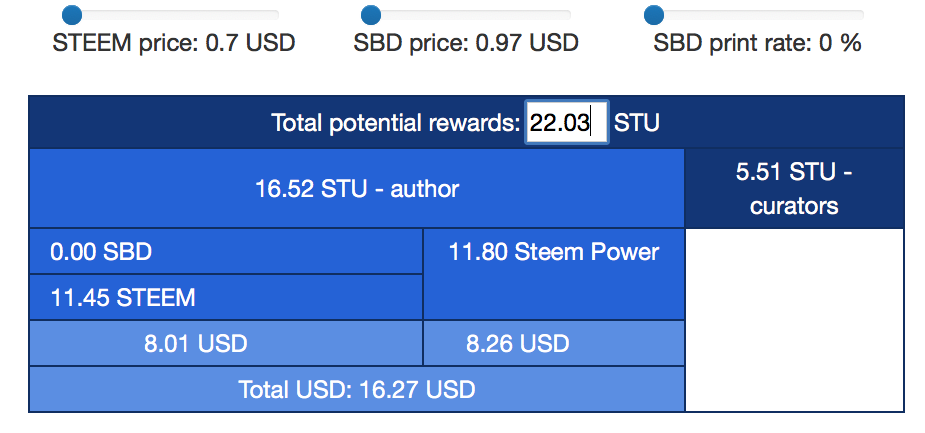The width and height of the screenshot is (925, 433).
Task: Select the '16.52 STU - author' cell
Action: (x=357, y=188)
